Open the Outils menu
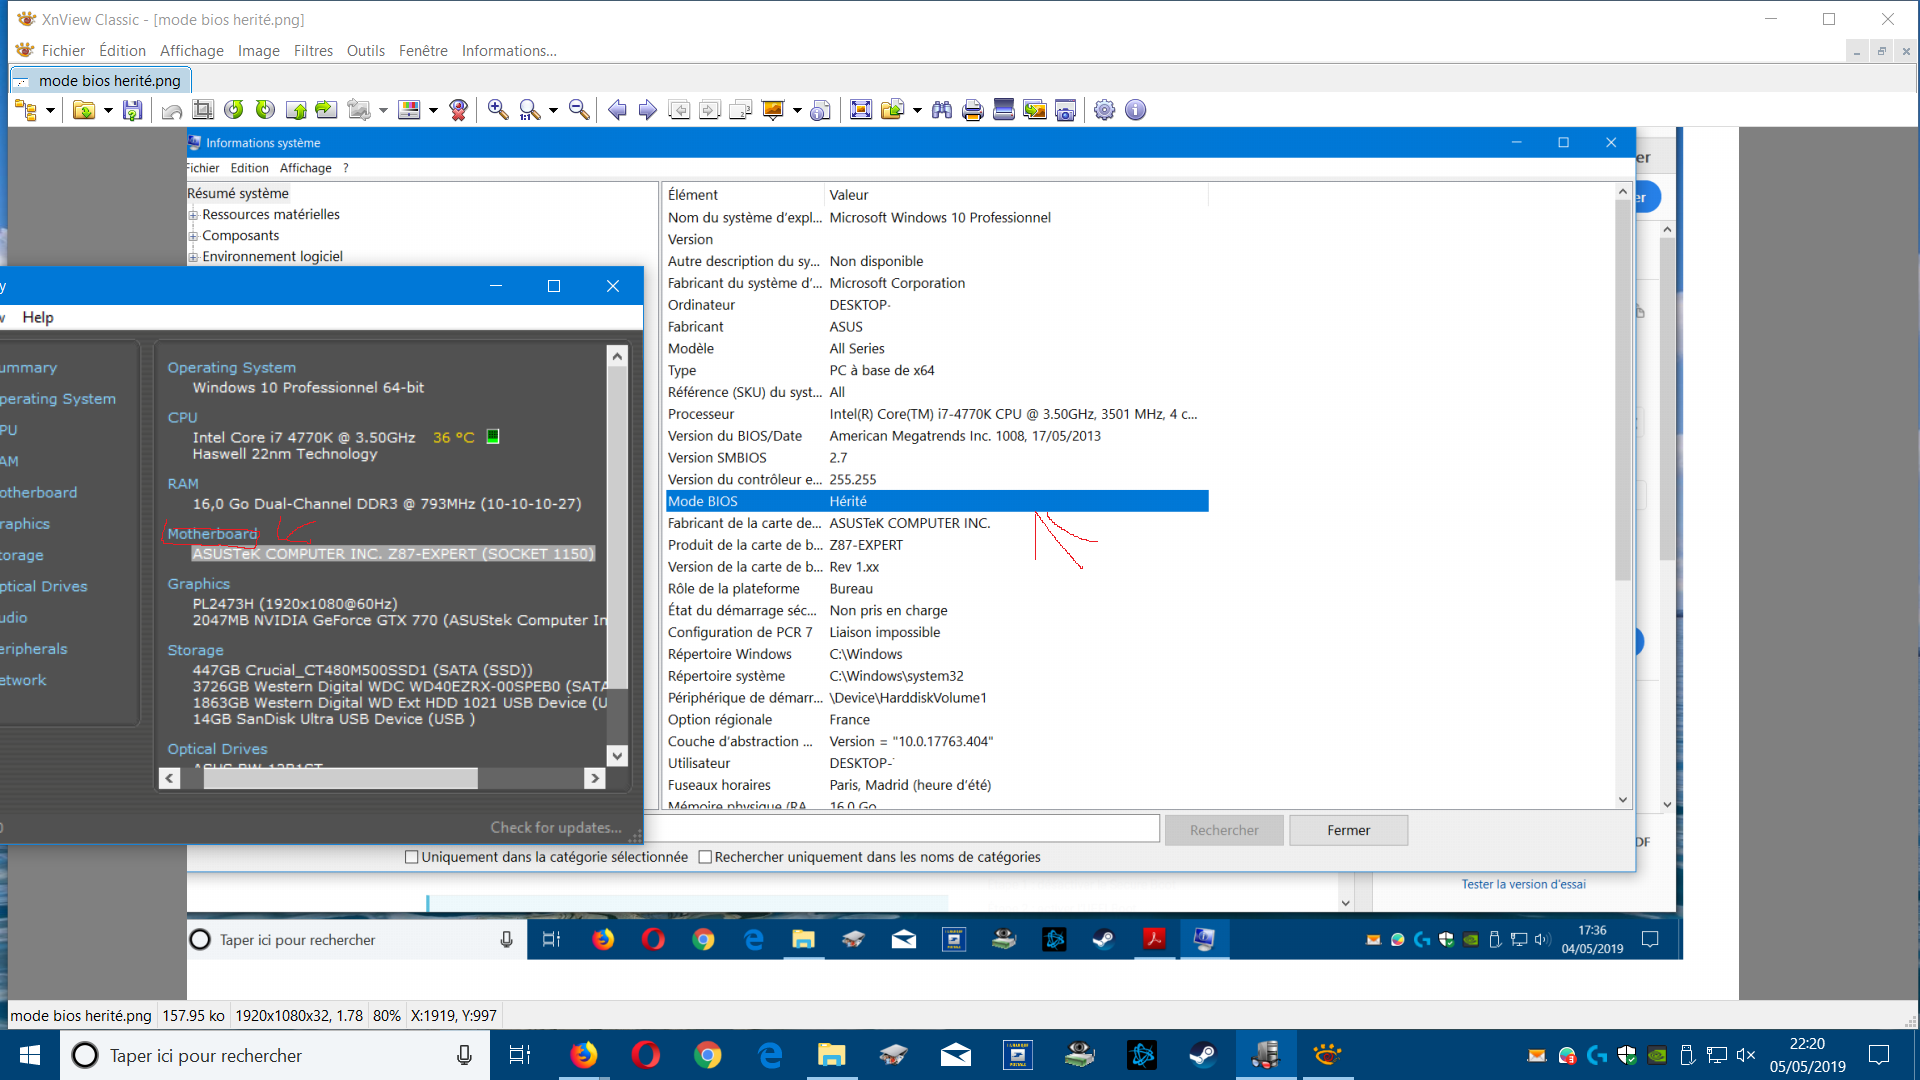The width and height of the screenshot is (1920, 1080). point(365,51)
